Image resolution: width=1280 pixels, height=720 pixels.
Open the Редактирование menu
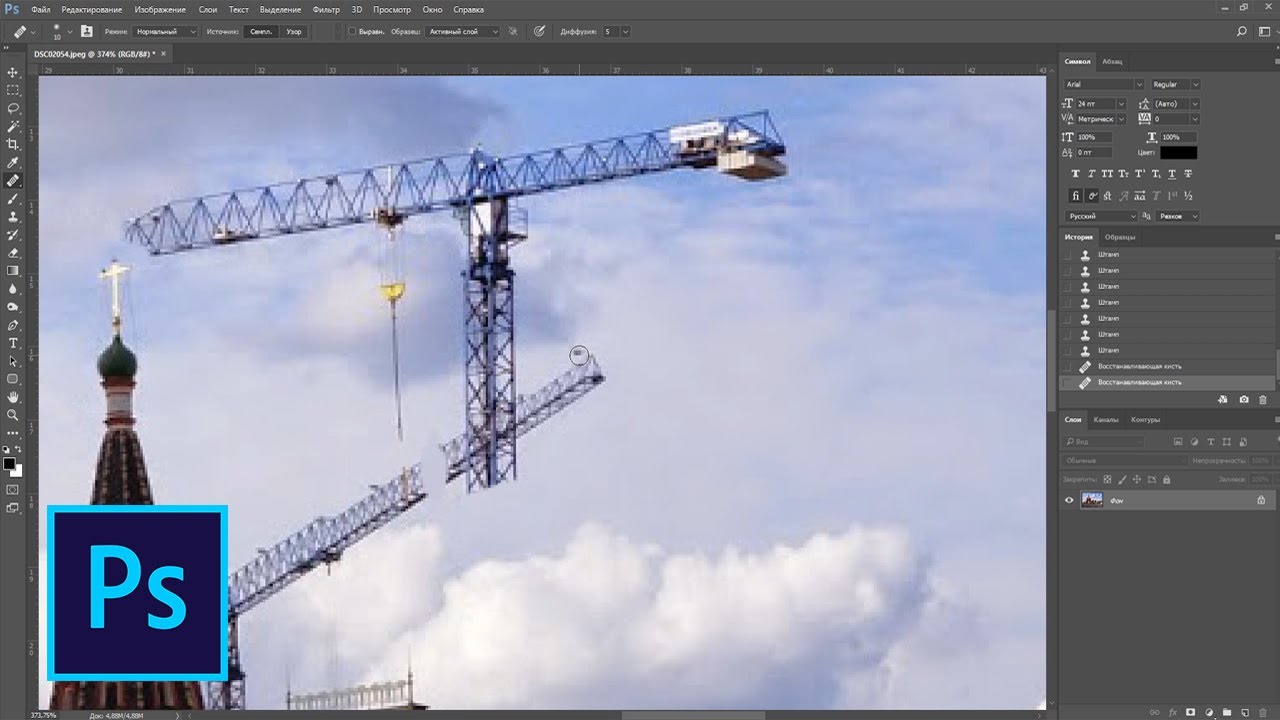click(x=92, y=9)
